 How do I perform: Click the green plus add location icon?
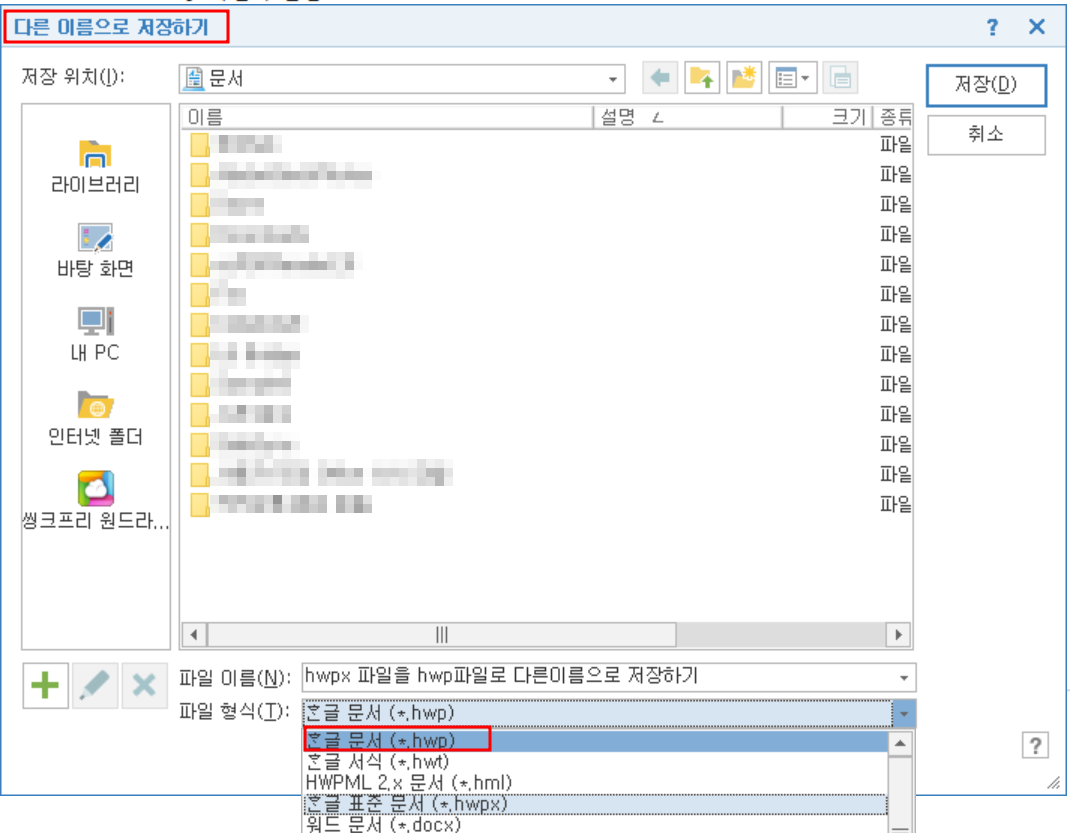click(x=45, y=684)
